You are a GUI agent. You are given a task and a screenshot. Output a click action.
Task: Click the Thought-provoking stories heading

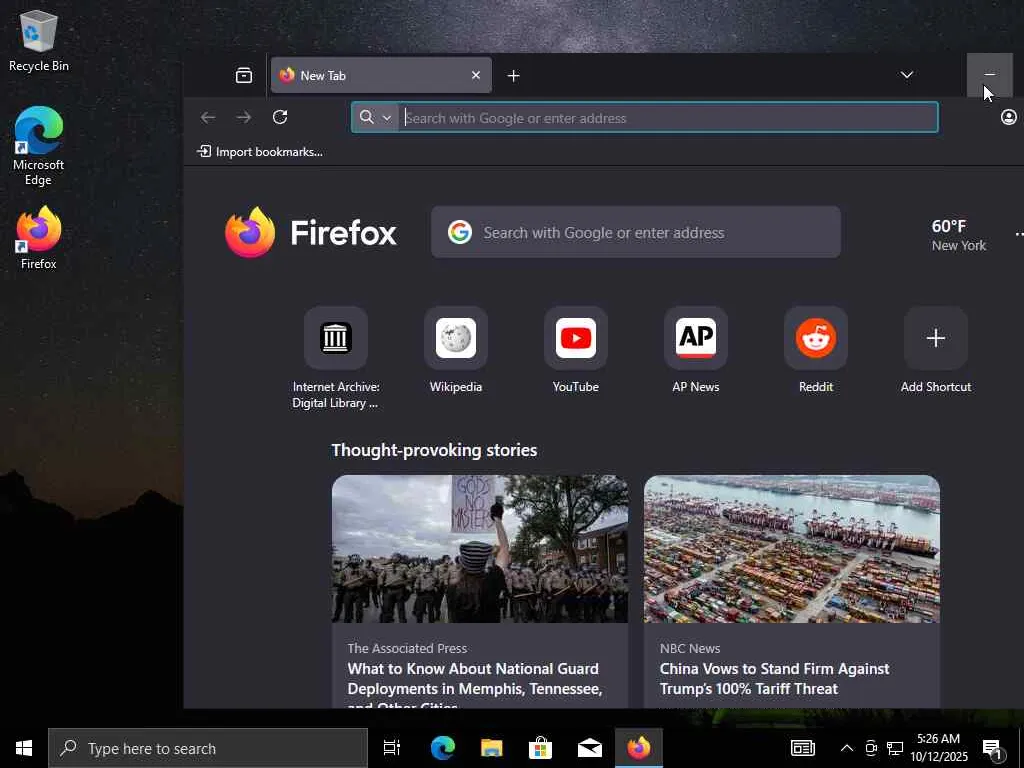[434, 450]
